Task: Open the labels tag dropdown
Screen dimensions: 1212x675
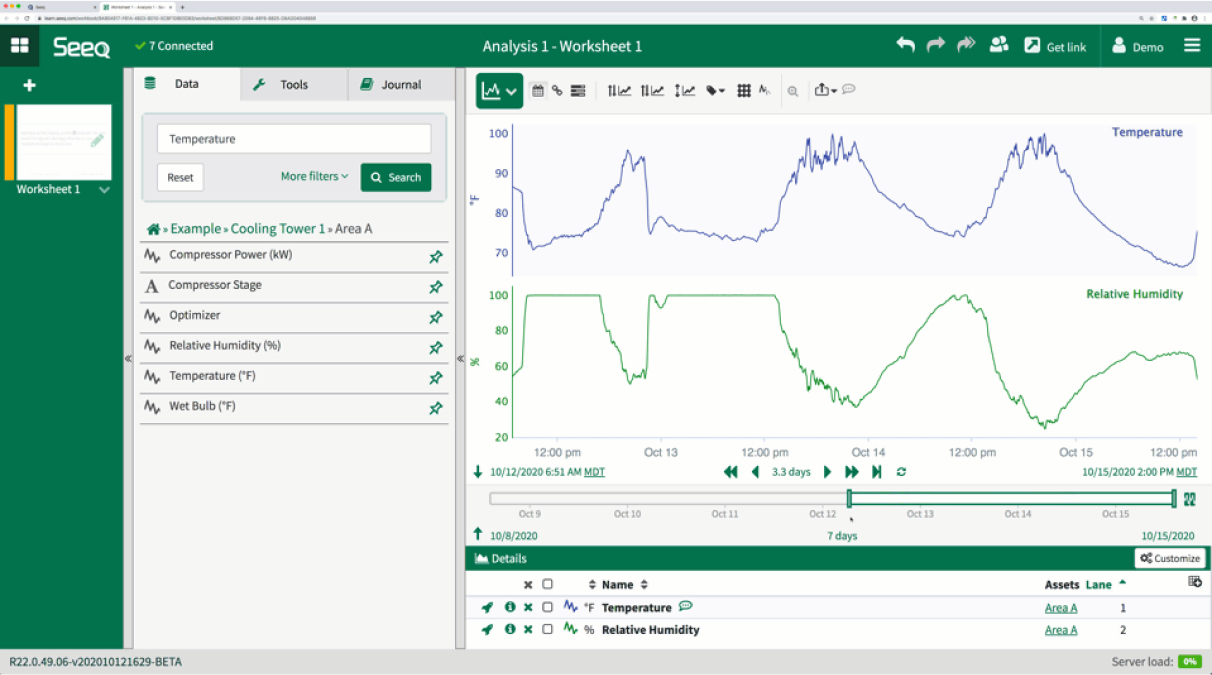Action: (715, 90)
